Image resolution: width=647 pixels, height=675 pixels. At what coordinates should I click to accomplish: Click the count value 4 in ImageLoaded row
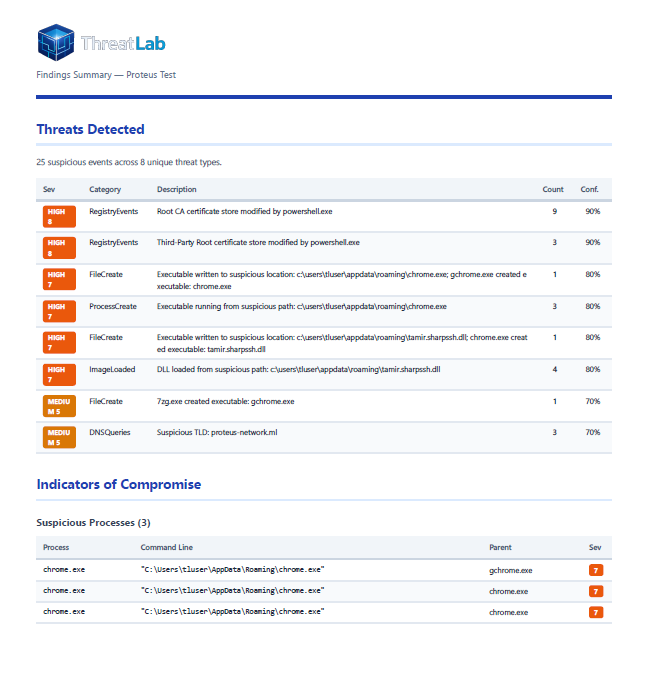pos(554,369)
